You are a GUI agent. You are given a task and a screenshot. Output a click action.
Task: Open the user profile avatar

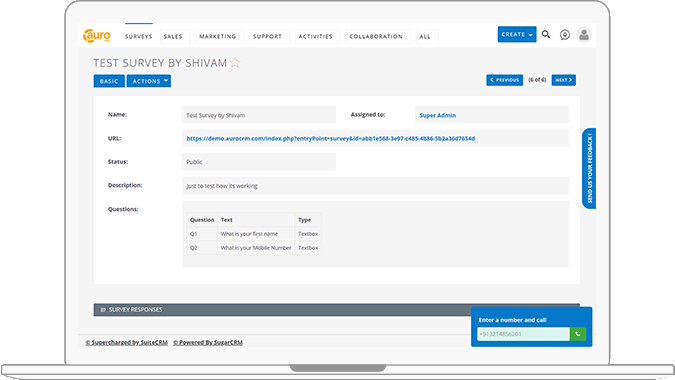pos(584,35)
